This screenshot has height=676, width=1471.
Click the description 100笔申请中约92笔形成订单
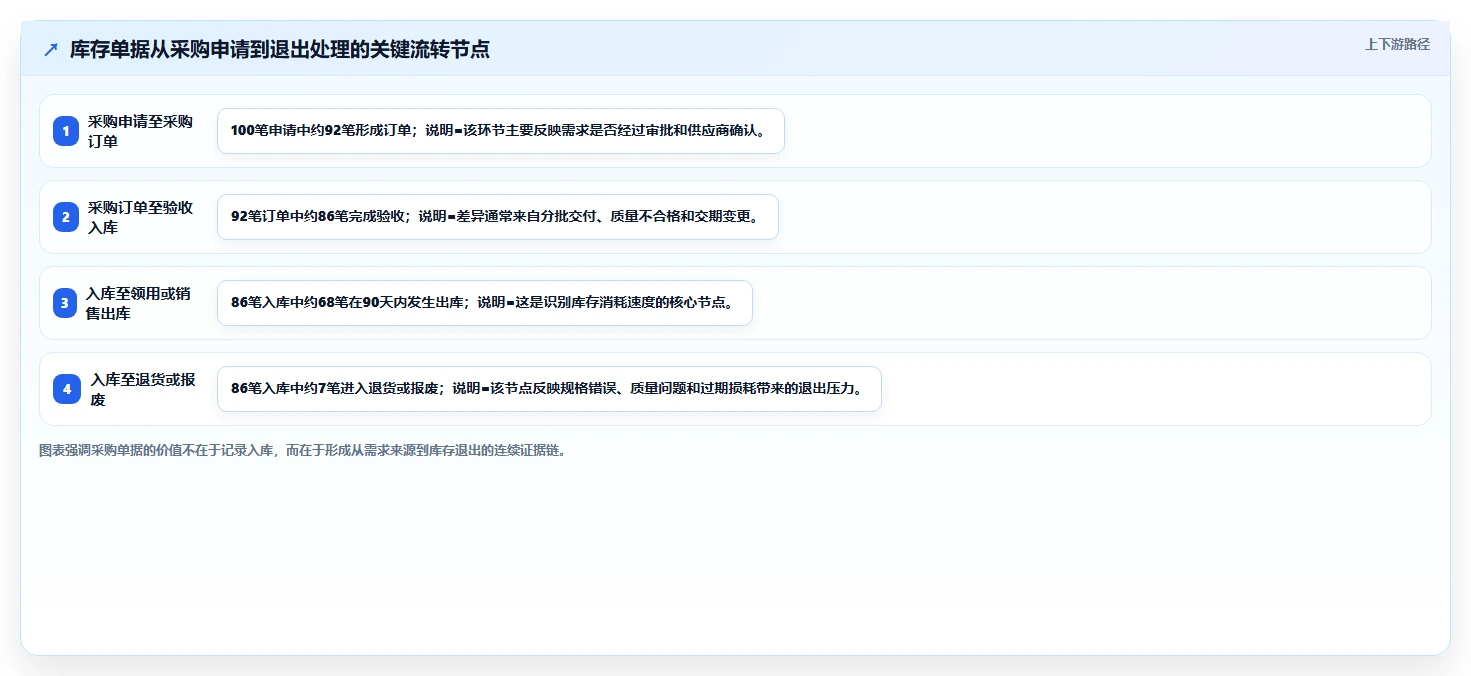click(501, 131)
